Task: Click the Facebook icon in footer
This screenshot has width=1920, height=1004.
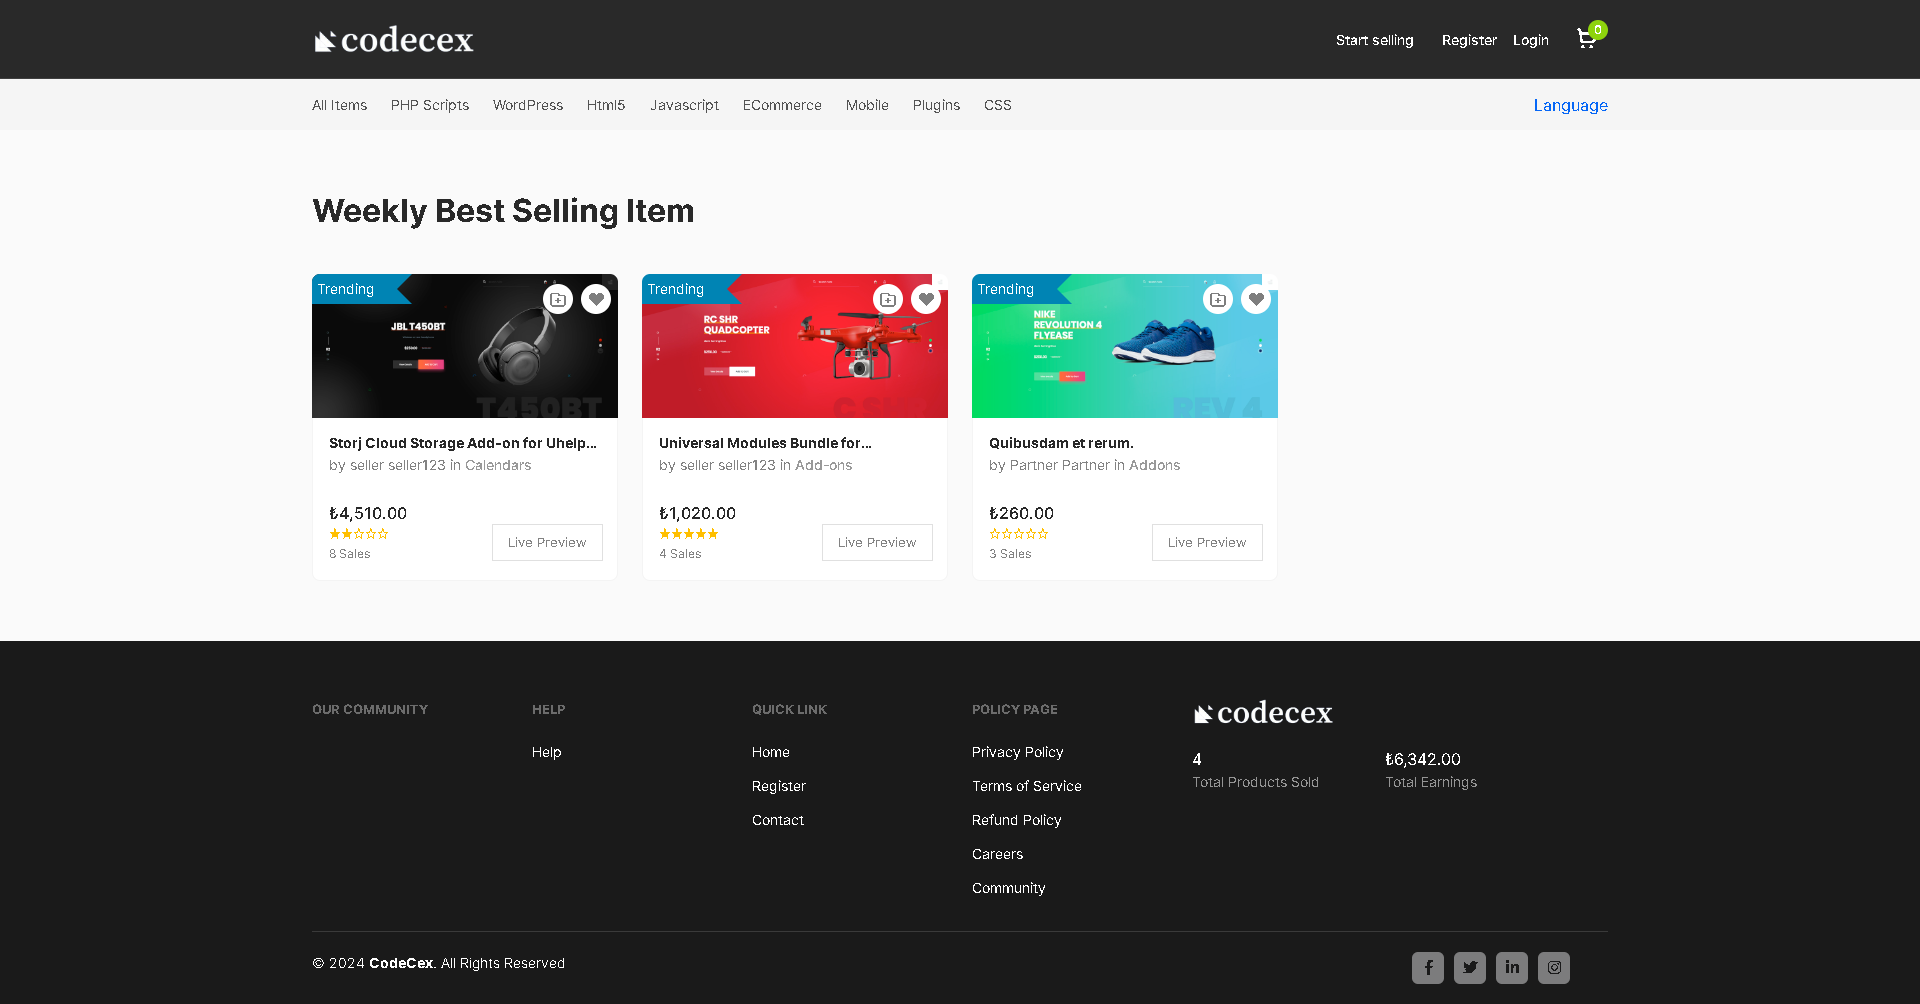Action: [1428, 967]
